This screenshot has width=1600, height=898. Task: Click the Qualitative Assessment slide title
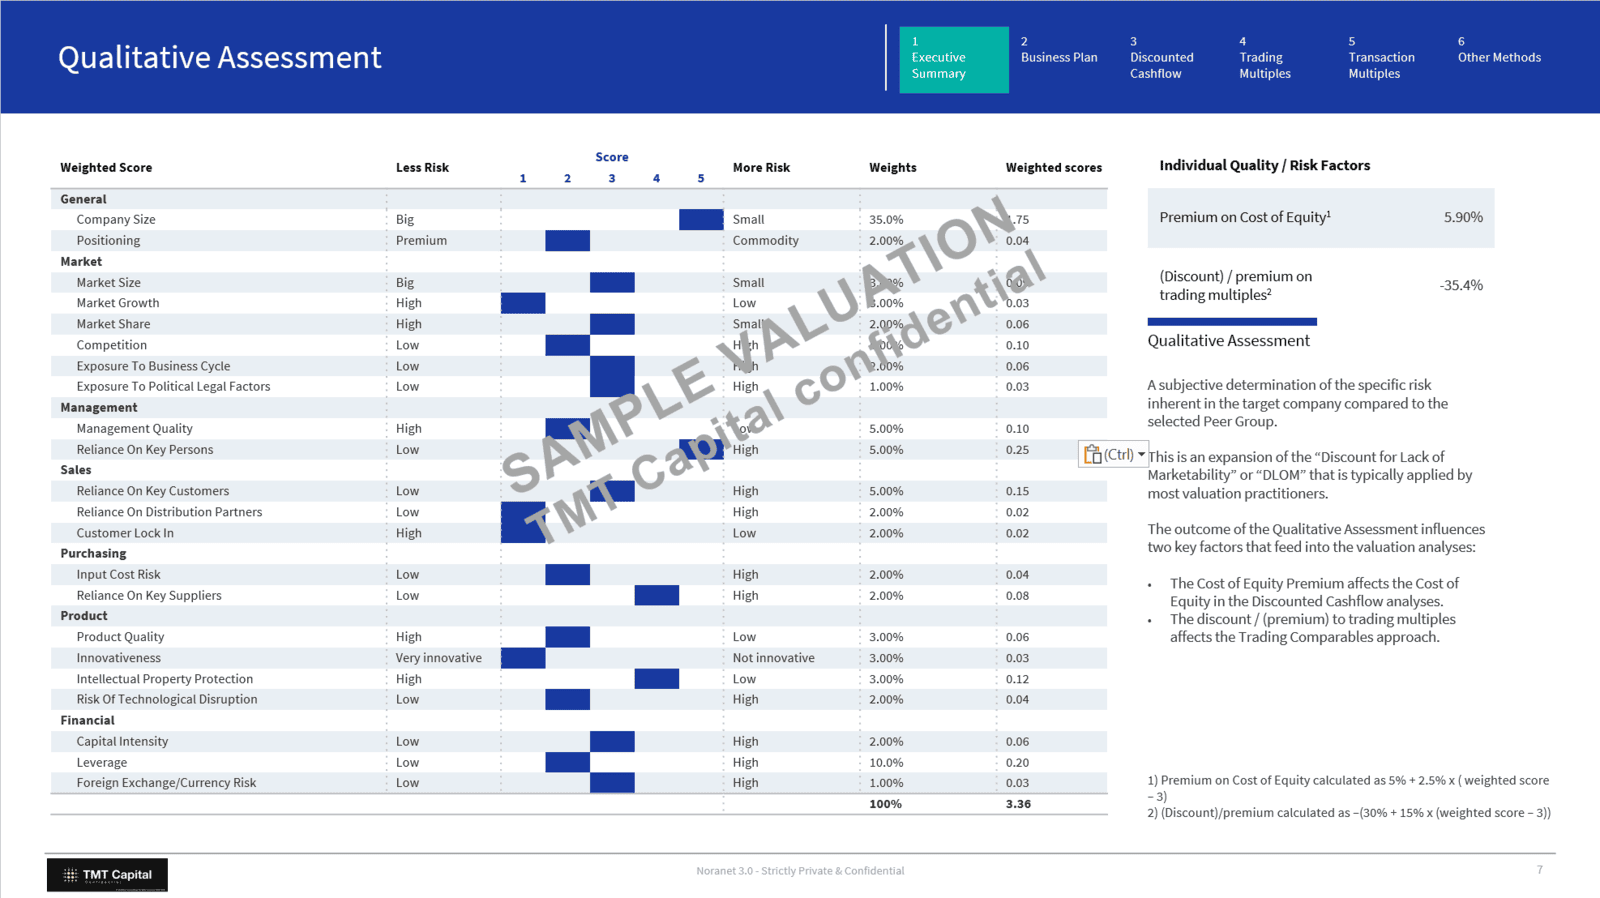[220, 58]
